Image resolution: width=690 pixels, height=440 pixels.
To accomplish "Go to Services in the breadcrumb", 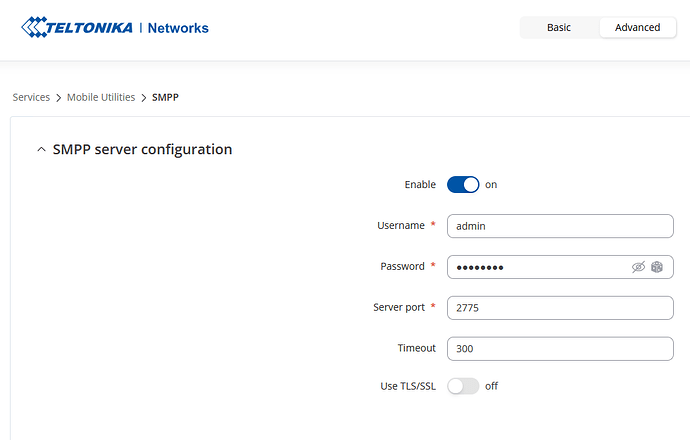I will [x=31, y=97].
